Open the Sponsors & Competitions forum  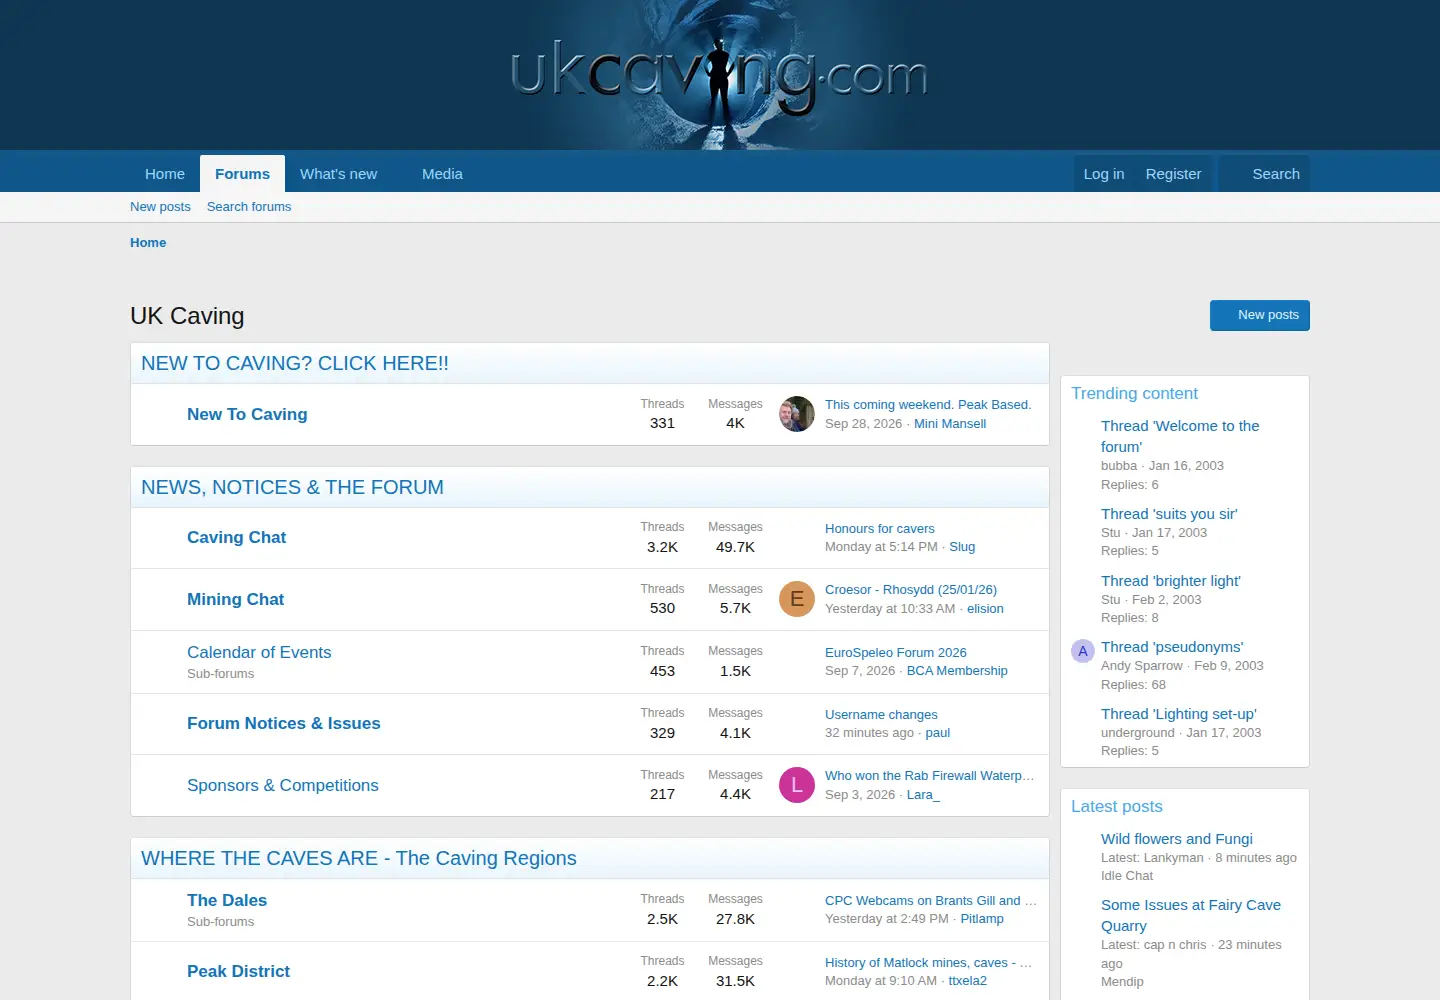pos(283,786)
